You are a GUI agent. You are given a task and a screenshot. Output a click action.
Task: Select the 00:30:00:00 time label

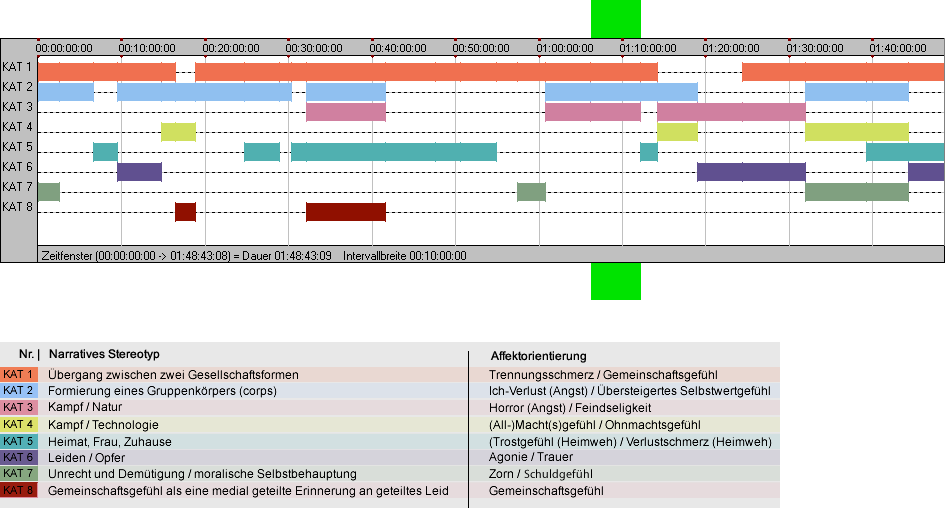[314, 48]
